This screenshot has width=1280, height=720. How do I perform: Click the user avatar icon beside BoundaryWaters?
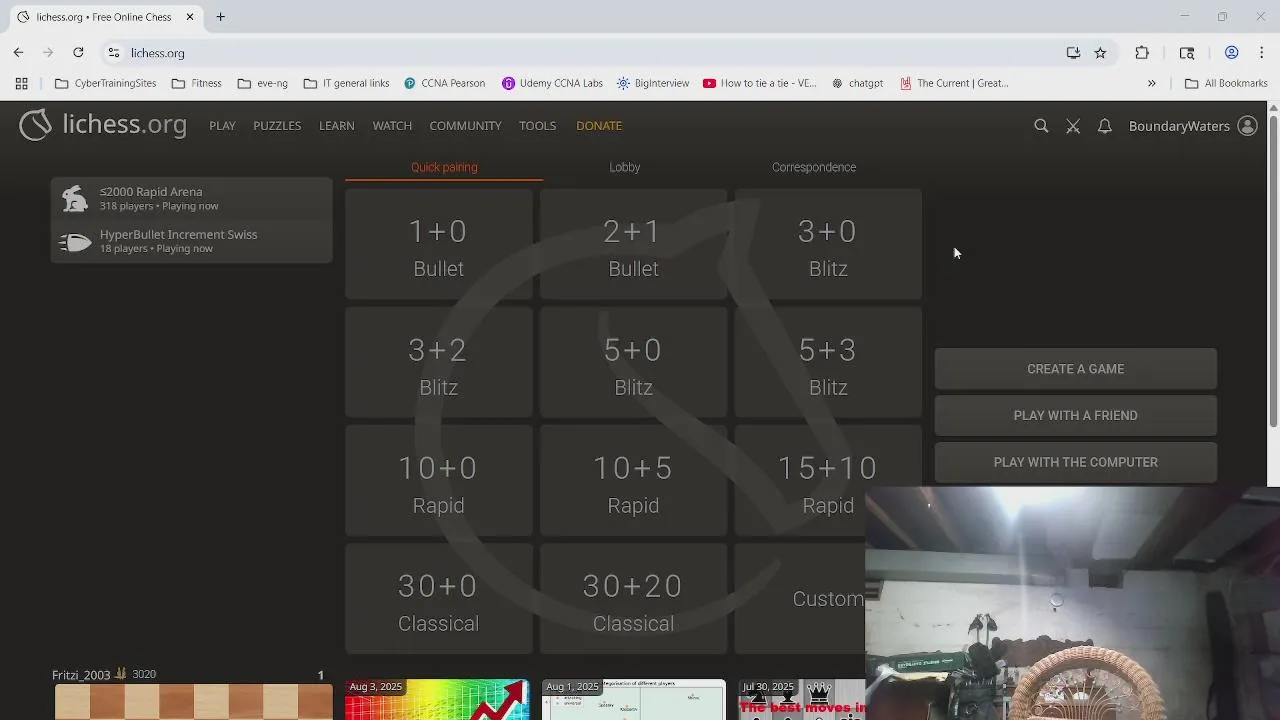click(1247, 126)
